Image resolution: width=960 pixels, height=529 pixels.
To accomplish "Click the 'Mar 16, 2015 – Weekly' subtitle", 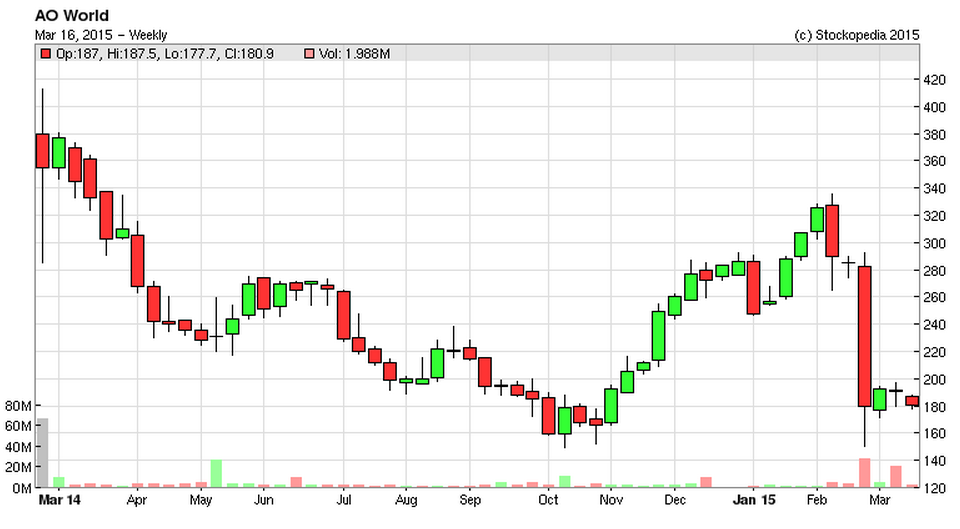I will click(100, 35).
